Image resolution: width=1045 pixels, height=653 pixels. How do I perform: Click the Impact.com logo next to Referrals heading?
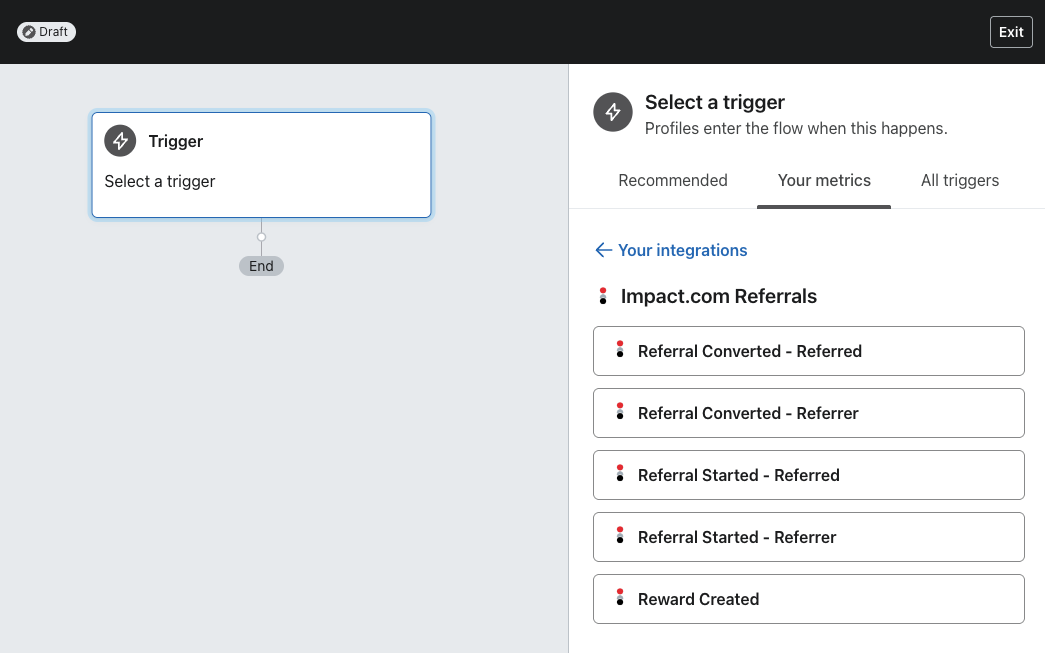coord(603,296)
